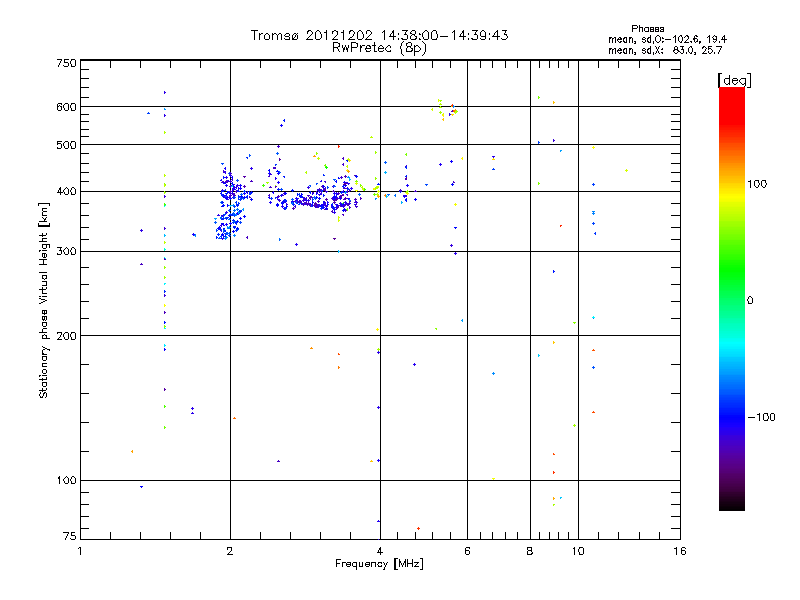The image size is (800, 600).
Task: Click the '600' height axis tick label
Action: click(66, 107)
